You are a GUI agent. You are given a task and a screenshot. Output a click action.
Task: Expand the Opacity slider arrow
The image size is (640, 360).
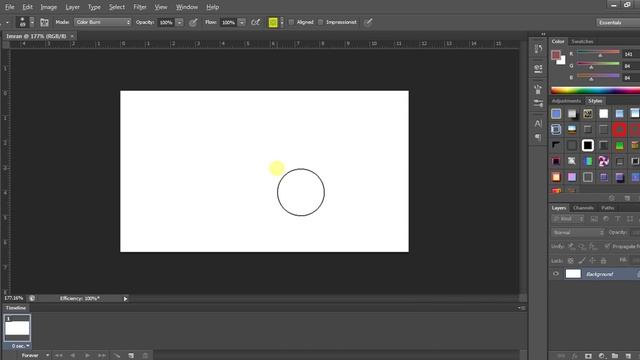click(x=180, y=22)
